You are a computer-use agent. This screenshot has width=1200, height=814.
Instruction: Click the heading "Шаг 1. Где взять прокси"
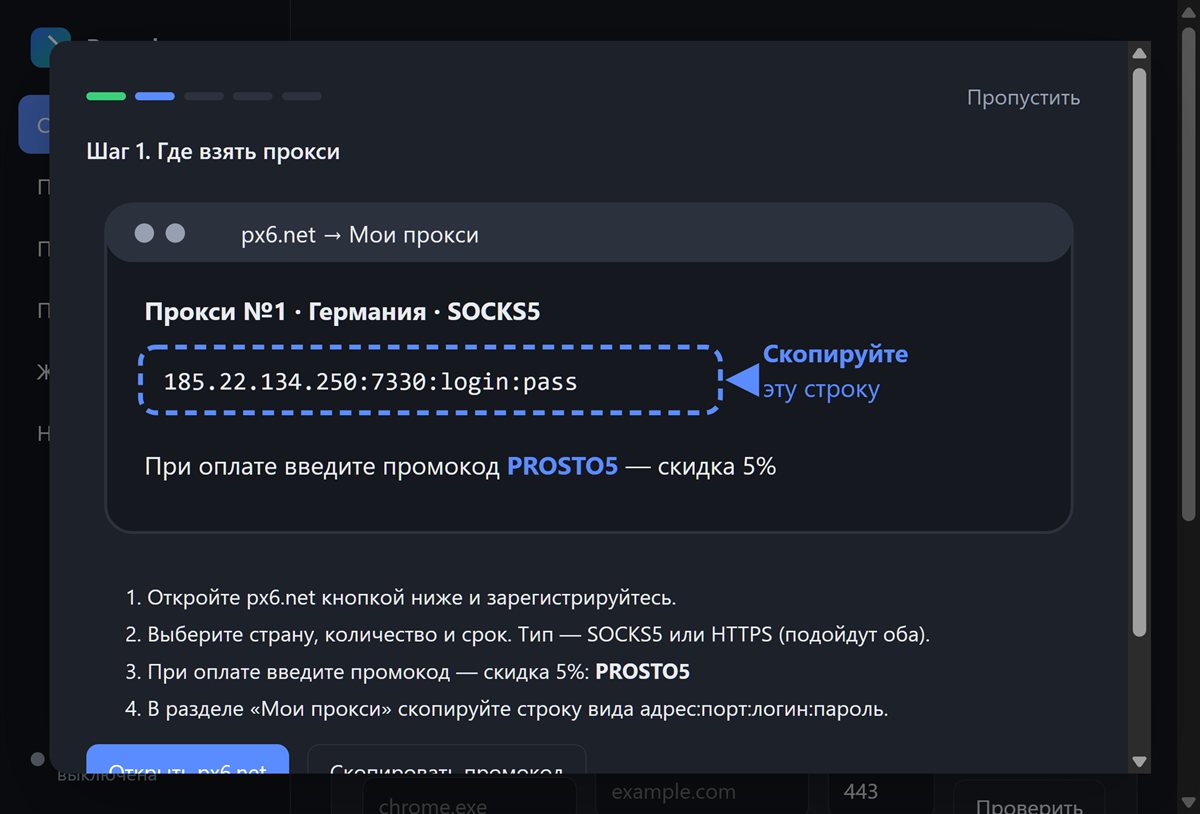[213, 152]
